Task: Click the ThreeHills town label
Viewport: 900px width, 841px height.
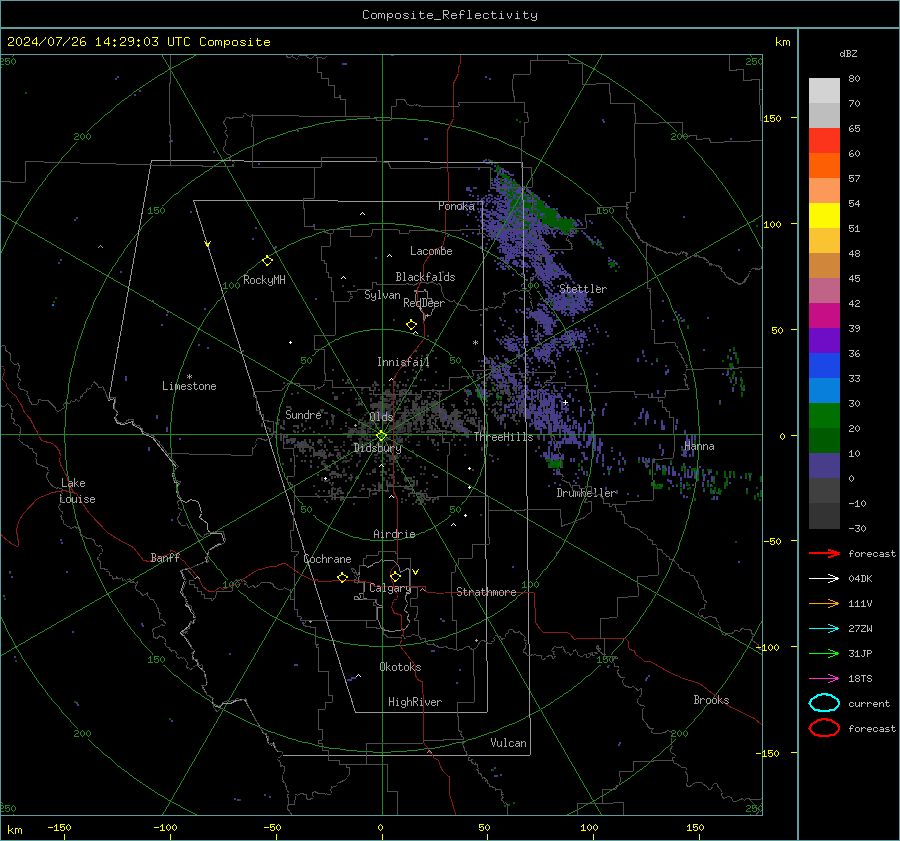Action: 503,437
